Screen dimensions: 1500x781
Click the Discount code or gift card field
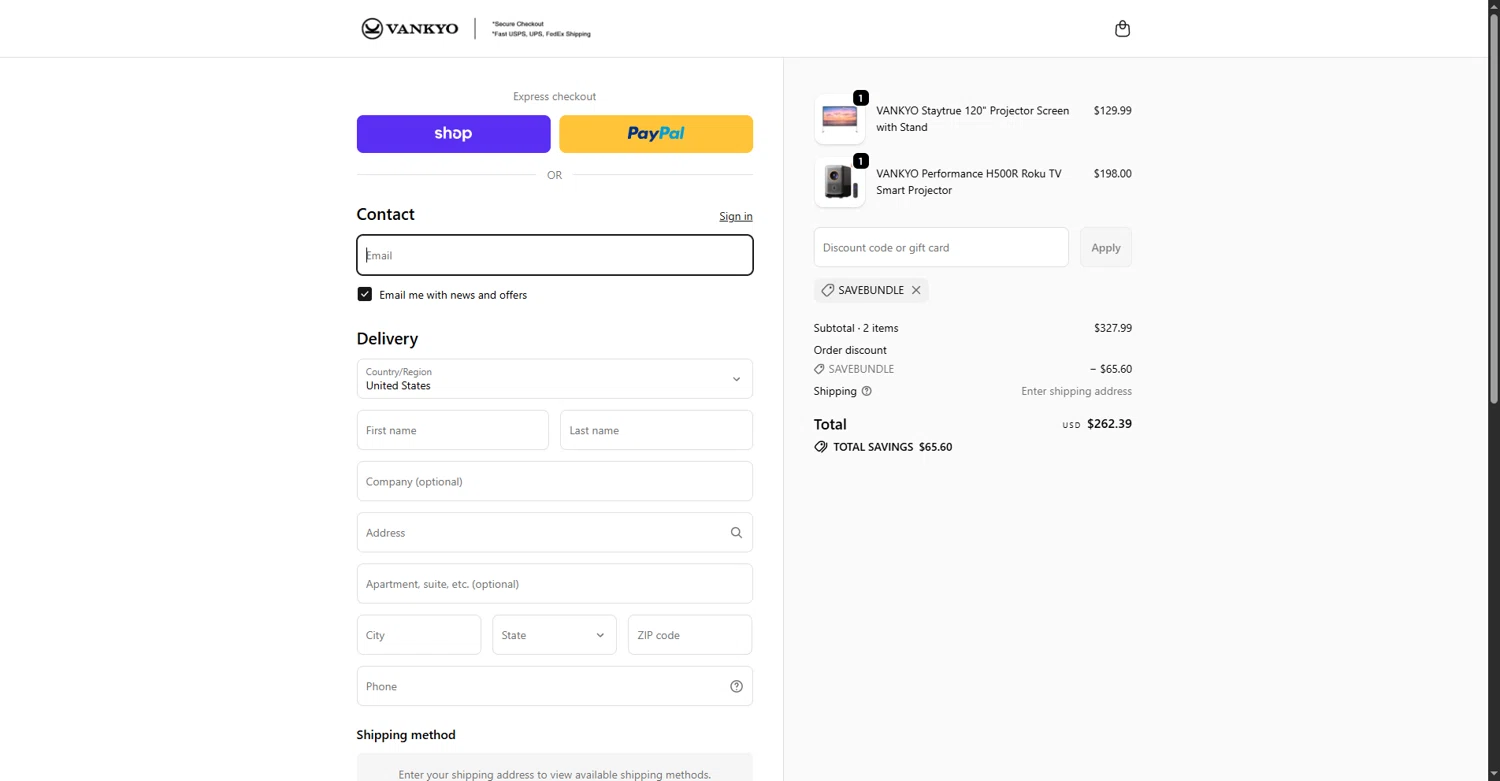coord(941,247)
